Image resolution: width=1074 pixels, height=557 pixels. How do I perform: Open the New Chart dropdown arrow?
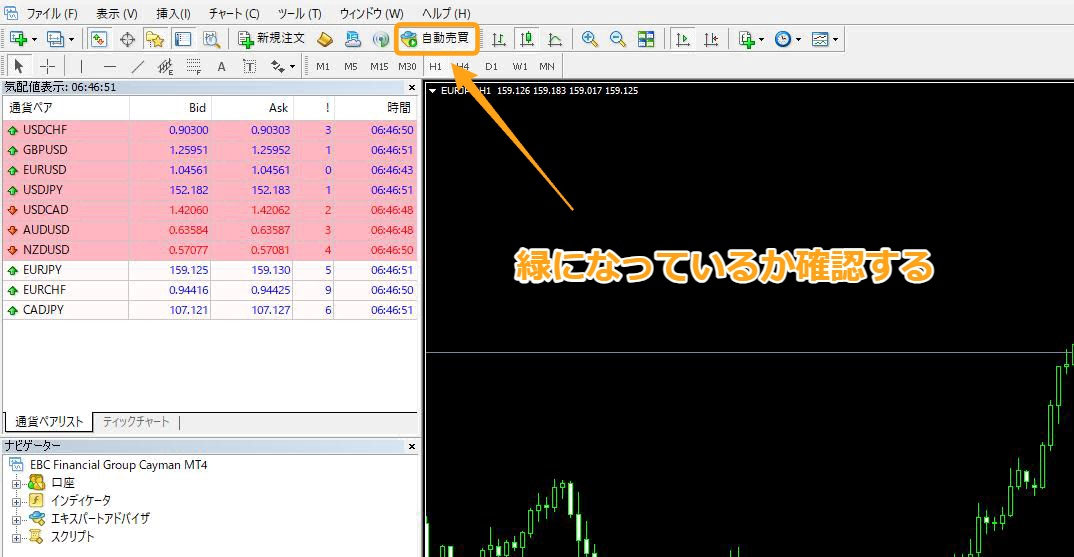pos(34,40)
